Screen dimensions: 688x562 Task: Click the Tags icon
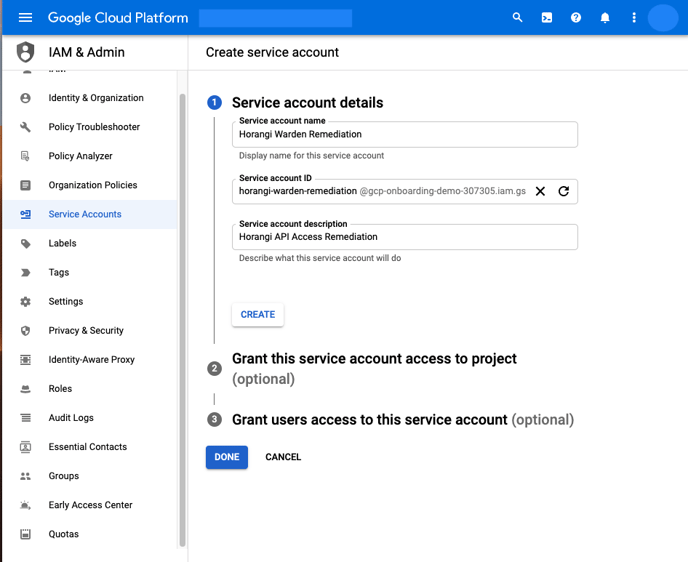[x=25, y=272]
